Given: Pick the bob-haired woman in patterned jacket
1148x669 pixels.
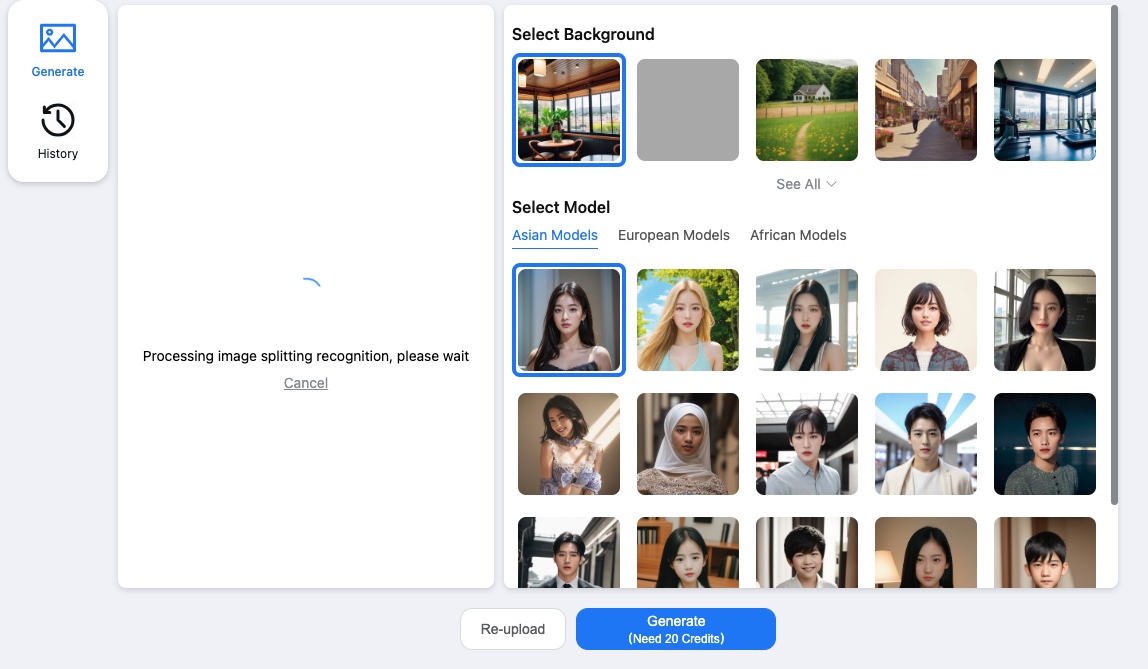Looking at the screenshot, I should pyautogui.click(x=925, y=320).
